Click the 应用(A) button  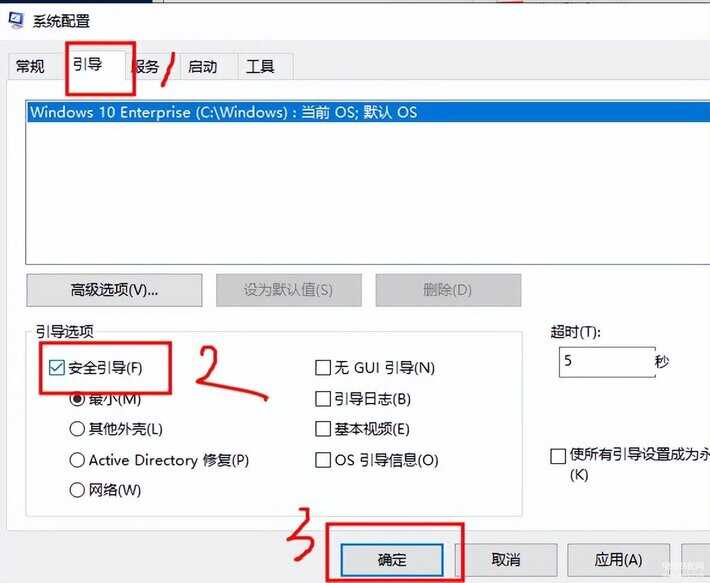pyautogui.click(x=618, y=560)
